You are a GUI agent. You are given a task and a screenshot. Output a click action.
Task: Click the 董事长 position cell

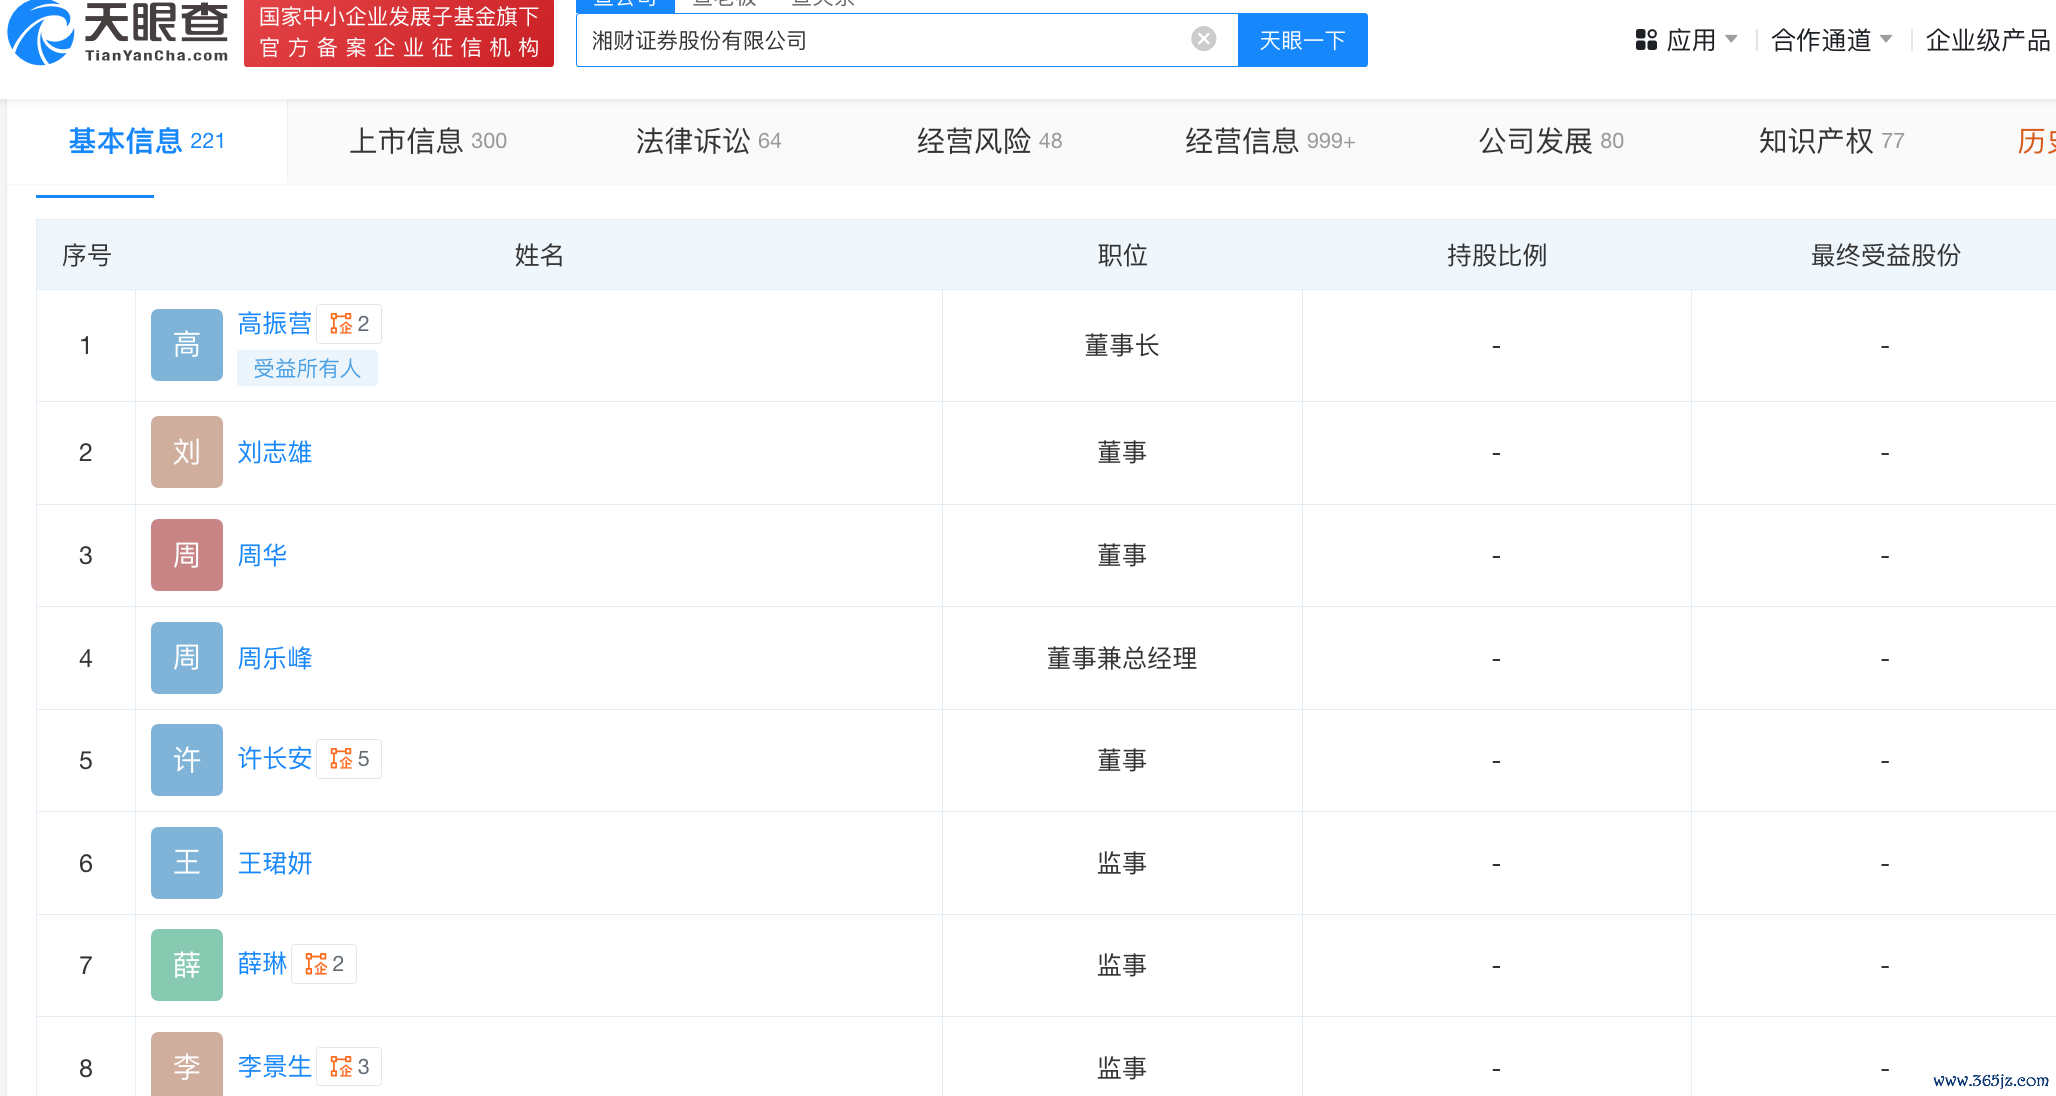tap(1122, 346)
